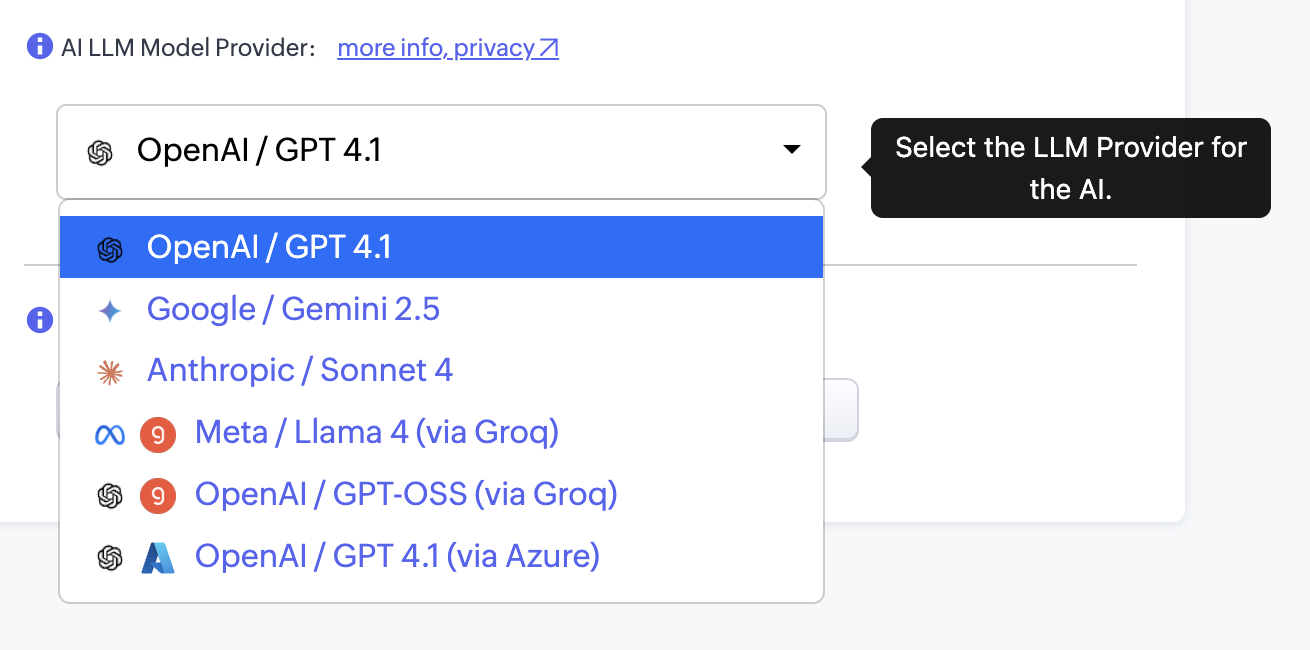Click the info icon beside AI LLM Model Provider
1310x650 pixels.
click(39, 46)
